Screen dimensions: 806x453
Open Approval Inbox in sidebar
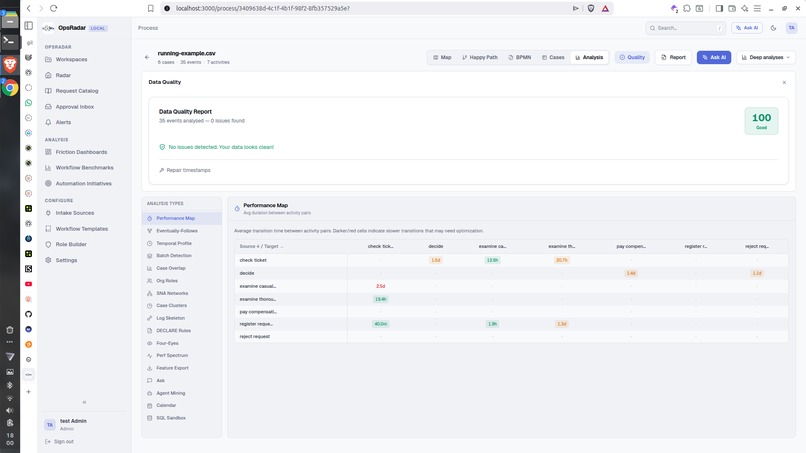(75, 107)
